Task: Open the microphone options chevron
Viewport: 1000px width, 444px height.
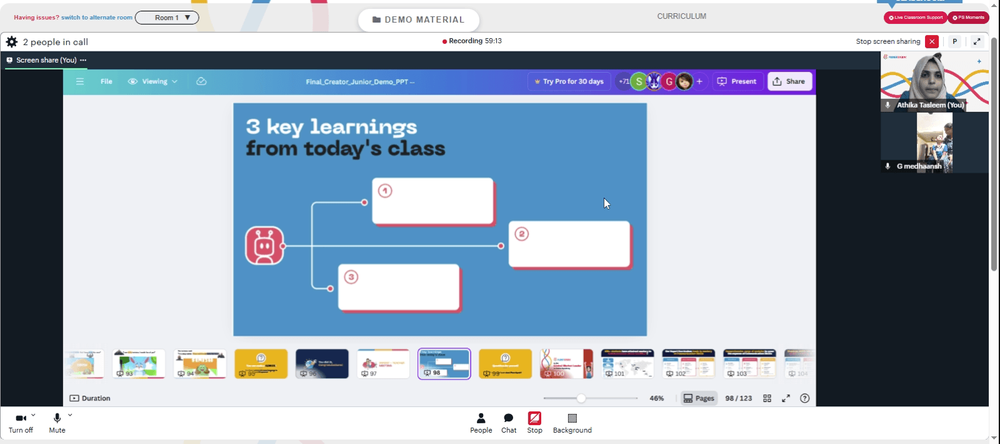Action: (70, 415)
